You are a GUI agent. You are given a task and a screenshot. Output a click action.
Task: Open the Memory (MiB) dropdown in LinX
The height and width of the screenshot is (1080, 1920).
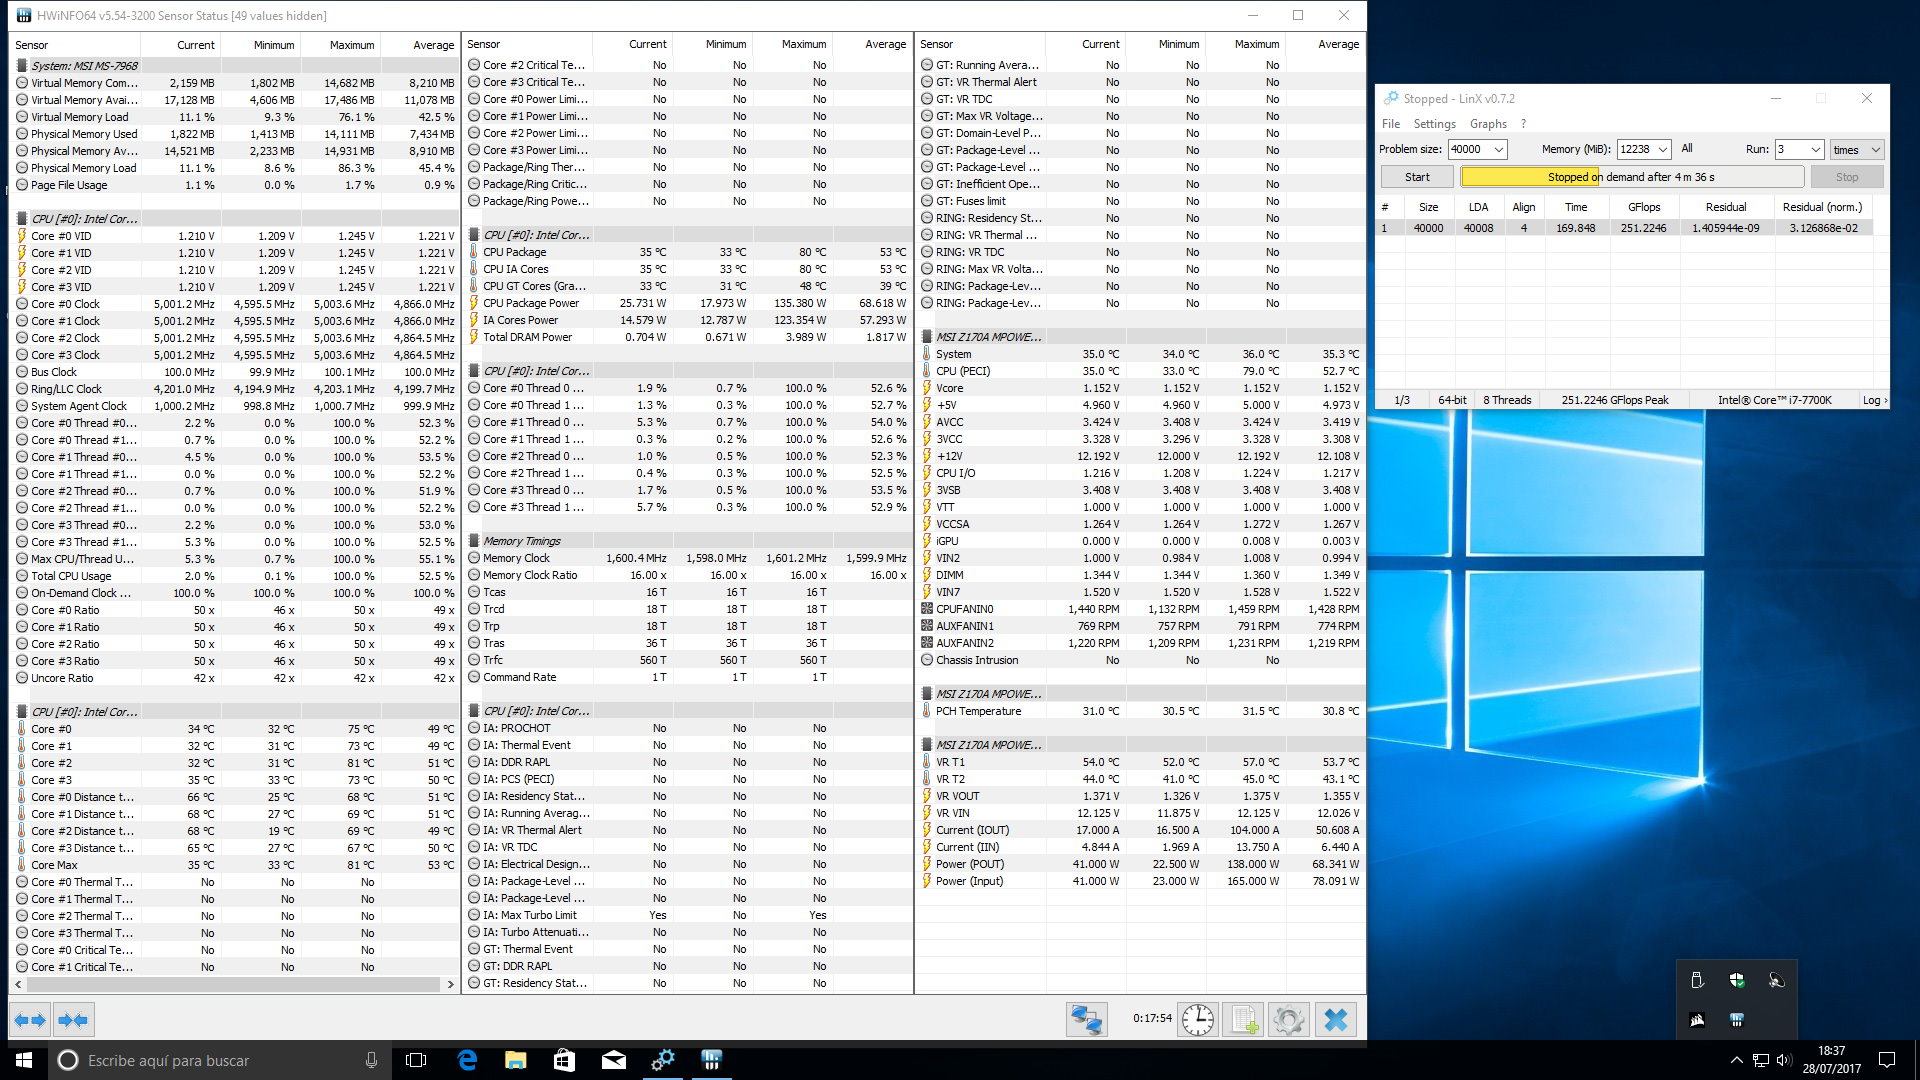[1663, 149]
